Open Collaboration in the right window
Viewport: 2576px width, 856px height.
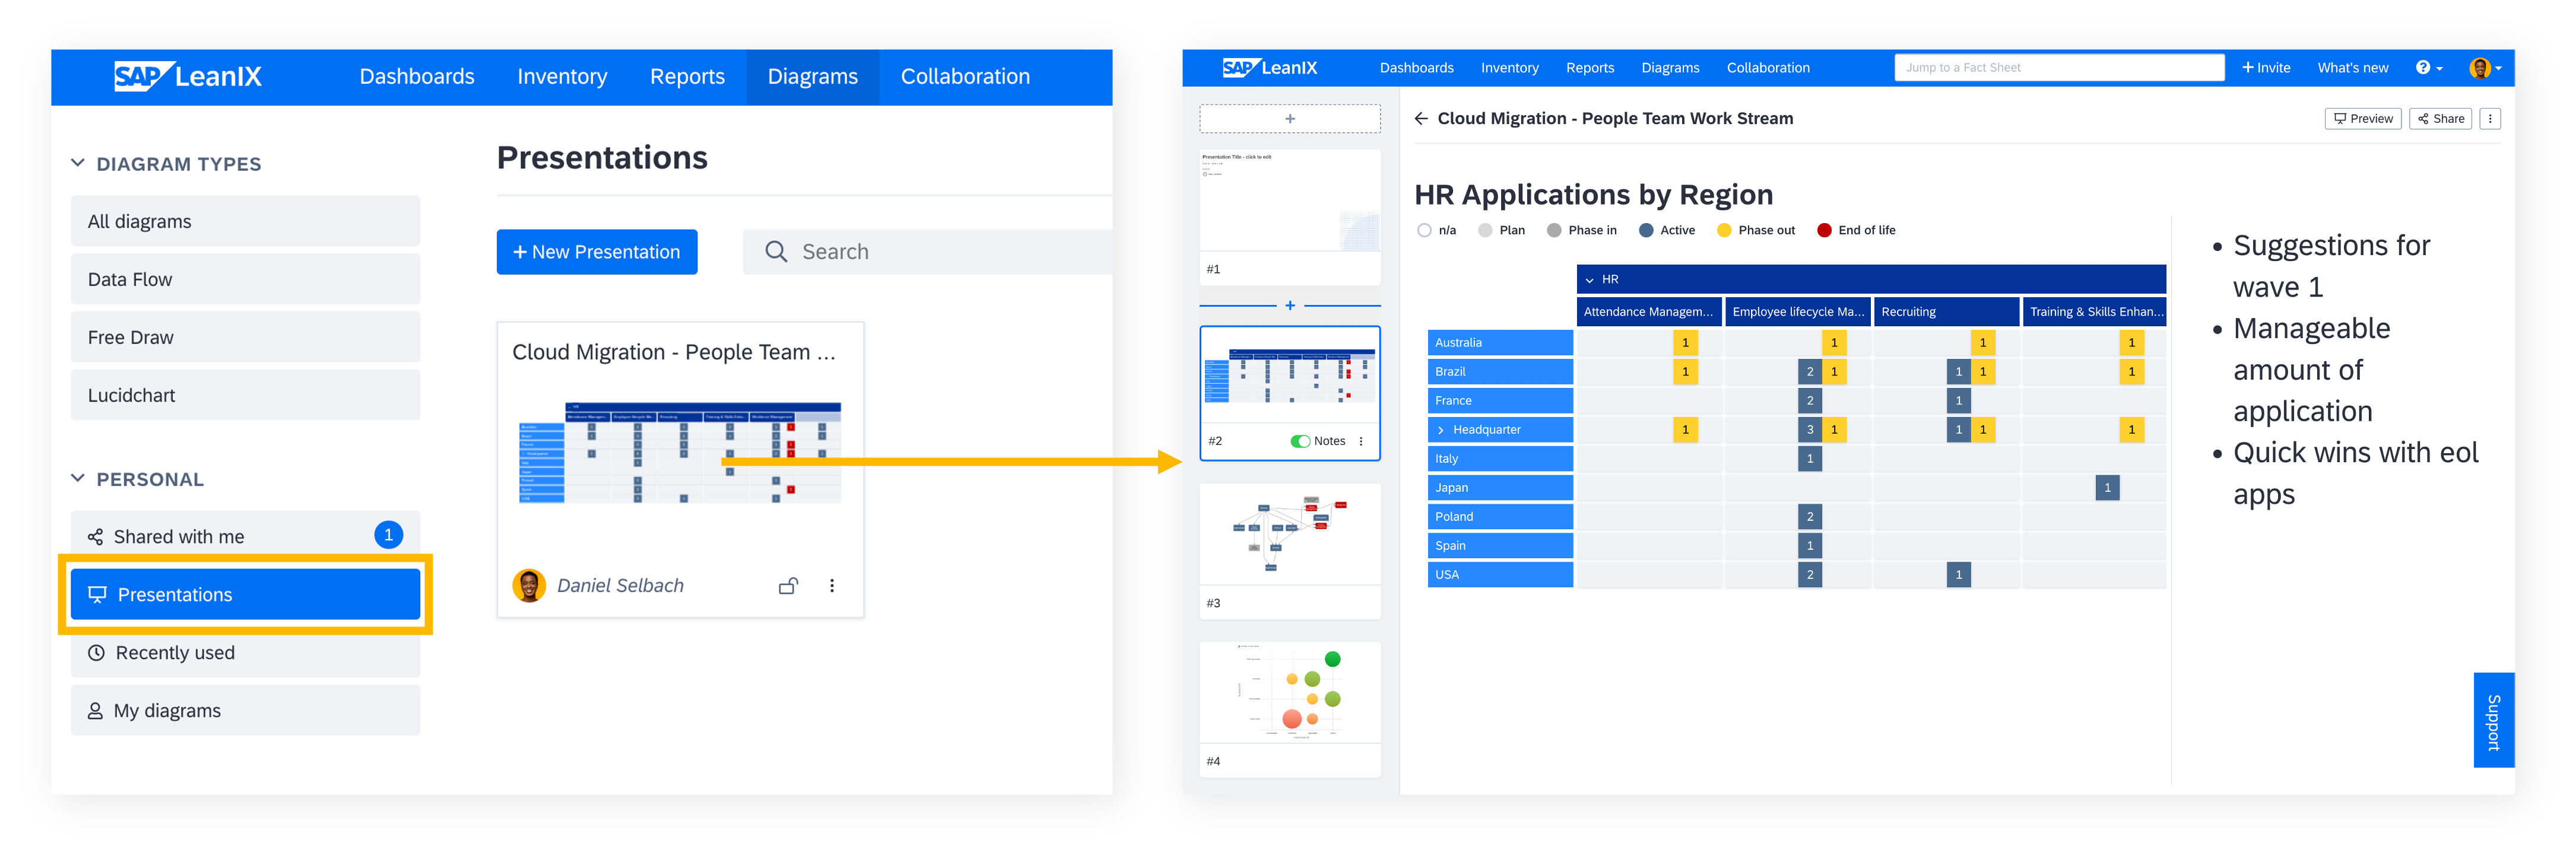[x=1768, y=68]
